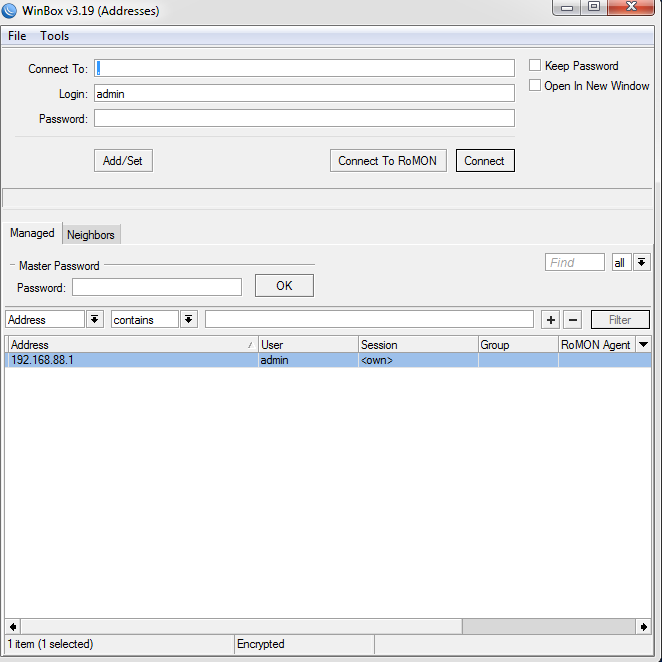Click the Connect button
Screen dimensions: 662x662
pos(485,160)
